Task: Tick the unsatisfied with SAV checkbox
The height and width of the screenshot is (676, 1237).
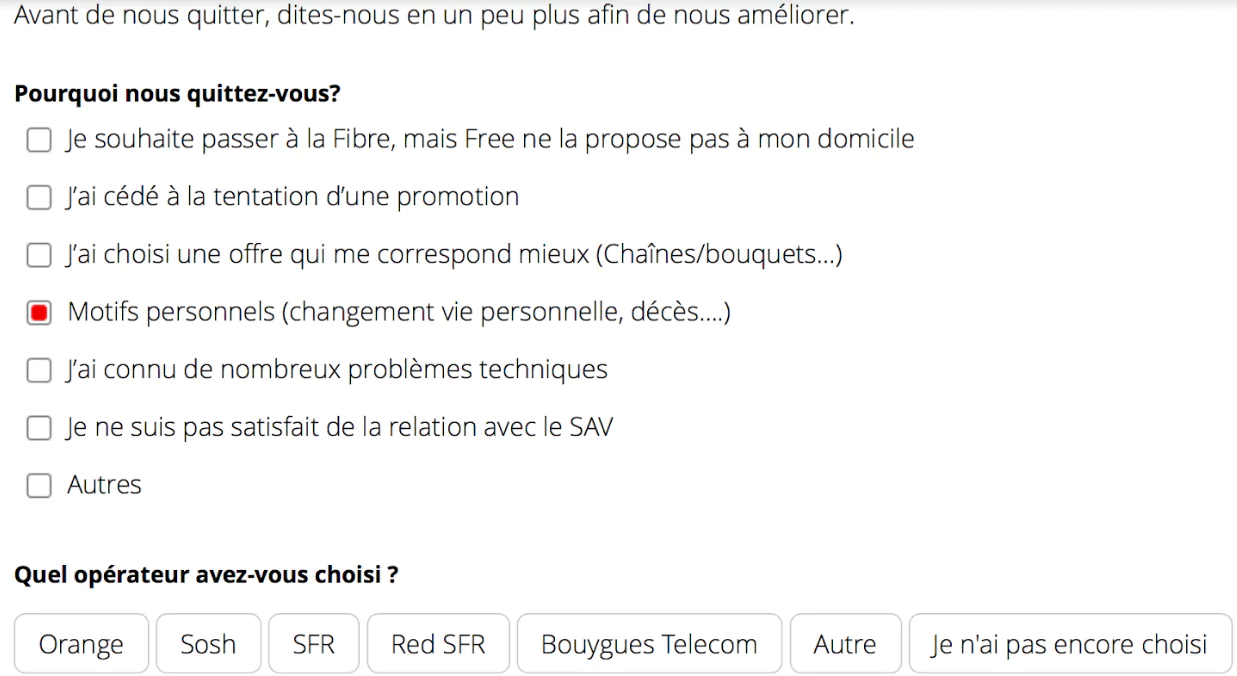Action: 38,429
